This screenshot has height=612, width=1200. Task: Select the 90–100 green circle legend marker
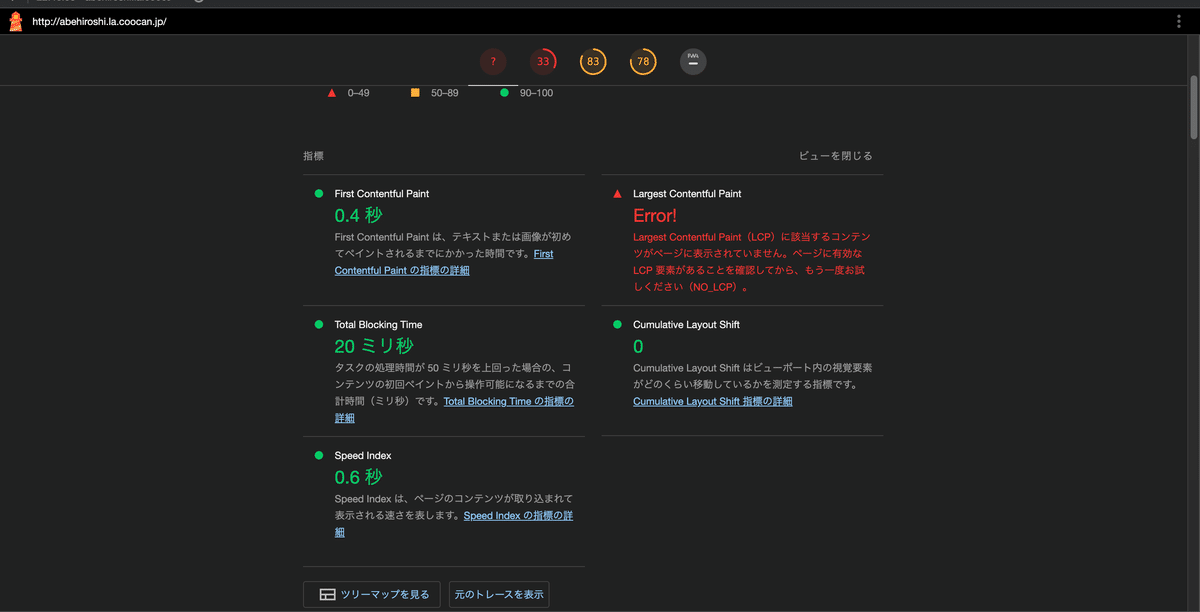503,92
